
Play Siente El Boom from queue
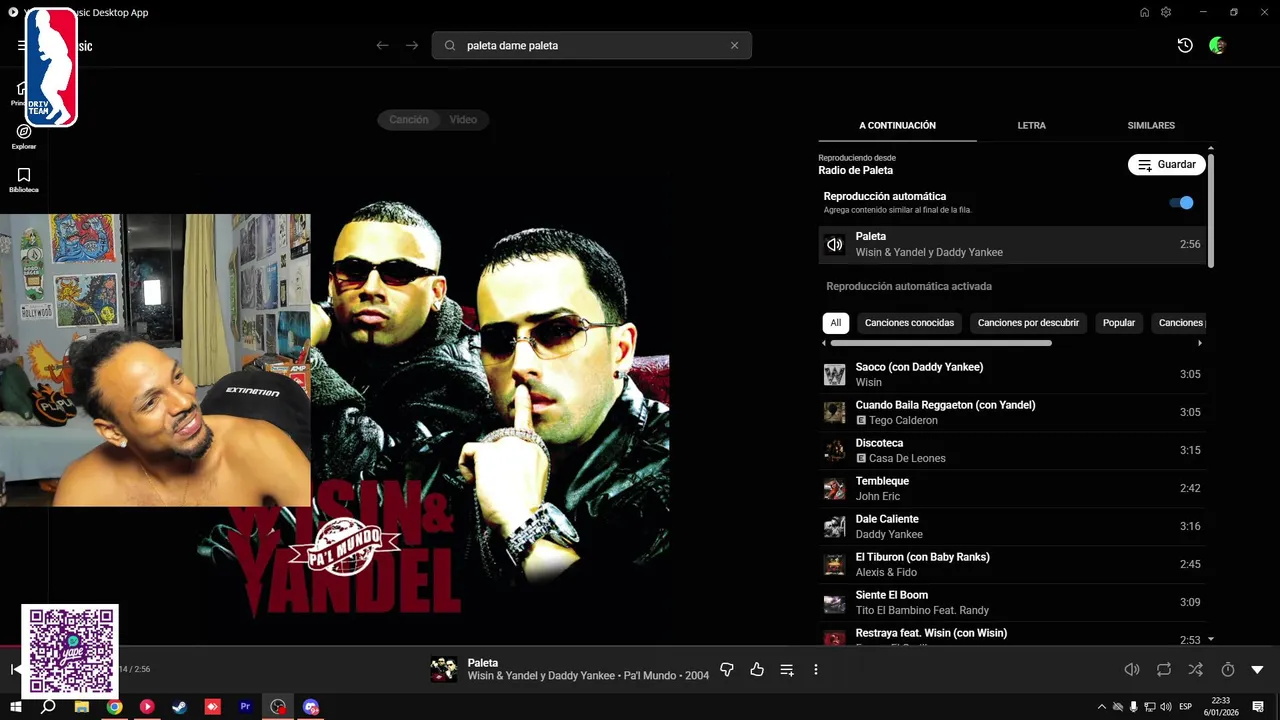(1012, 602)
